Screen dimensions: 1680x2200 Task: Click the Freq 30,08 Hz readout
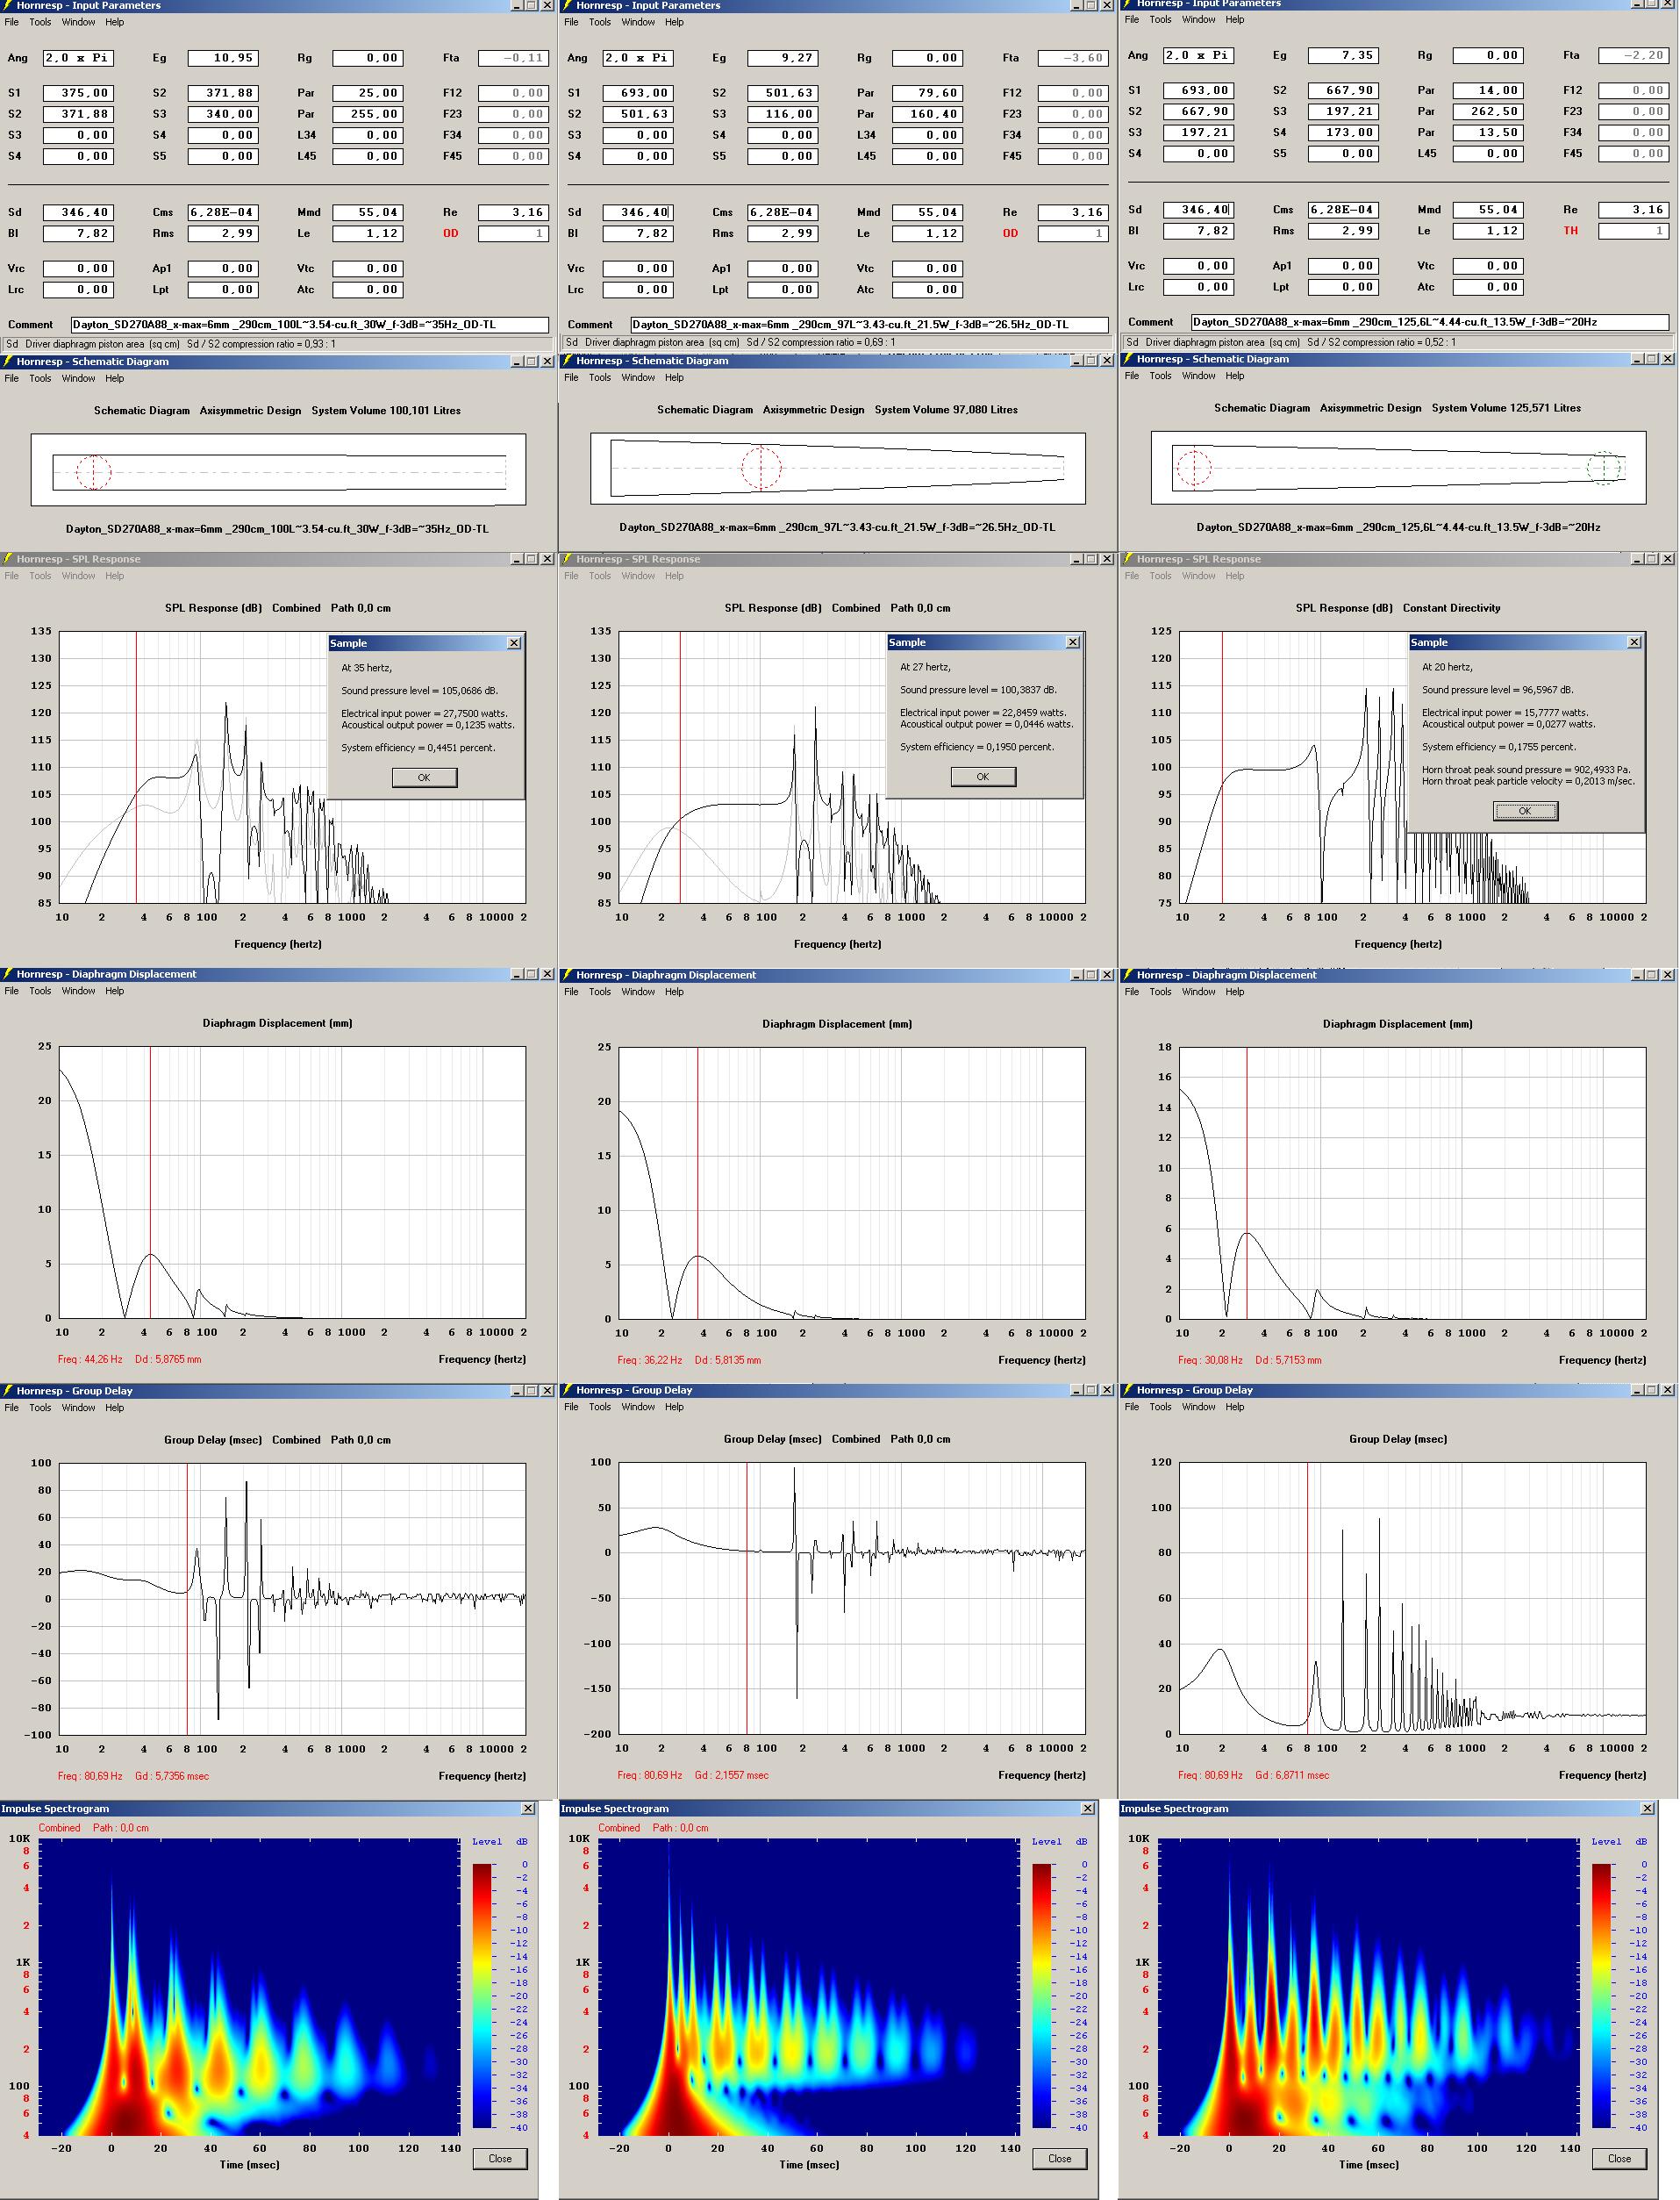click(x=1210, y=1361)
